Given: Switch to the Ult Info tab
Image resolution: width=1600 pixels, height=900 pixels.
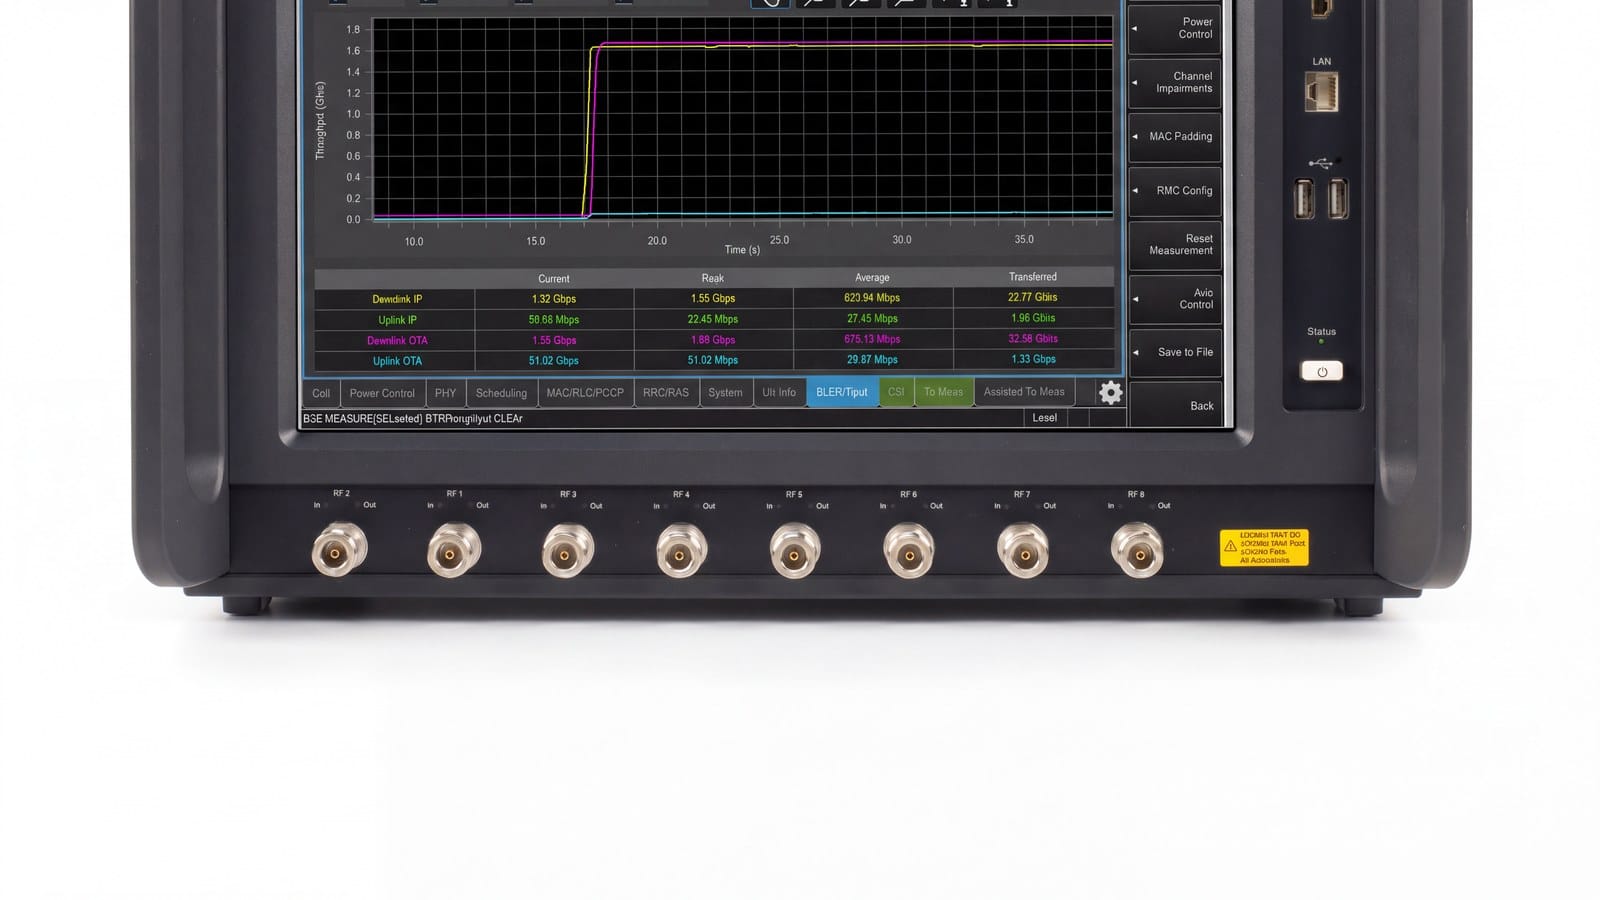Looking at the screenshot, I should [779, 393].
